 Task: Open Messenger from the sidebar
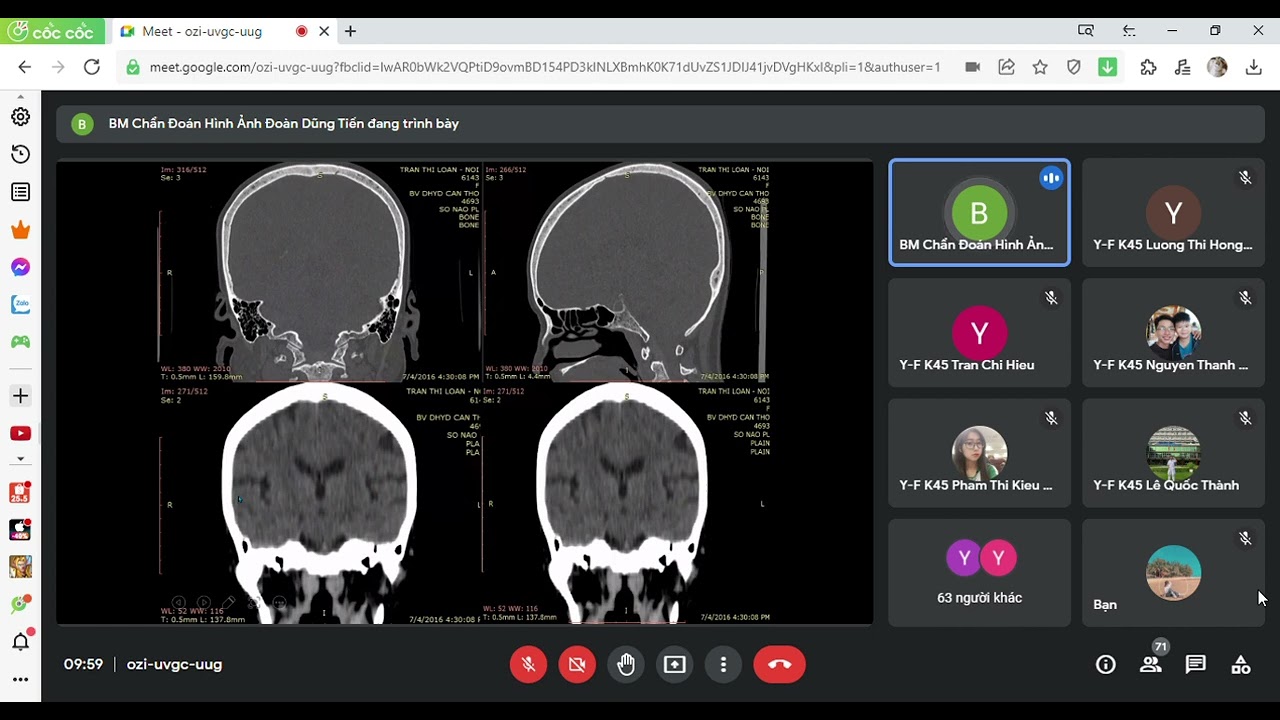20,267
